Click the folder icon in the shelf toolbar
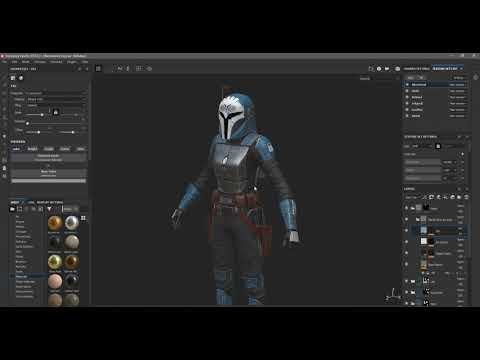480x360 pixels. click(x=12, y=209)
